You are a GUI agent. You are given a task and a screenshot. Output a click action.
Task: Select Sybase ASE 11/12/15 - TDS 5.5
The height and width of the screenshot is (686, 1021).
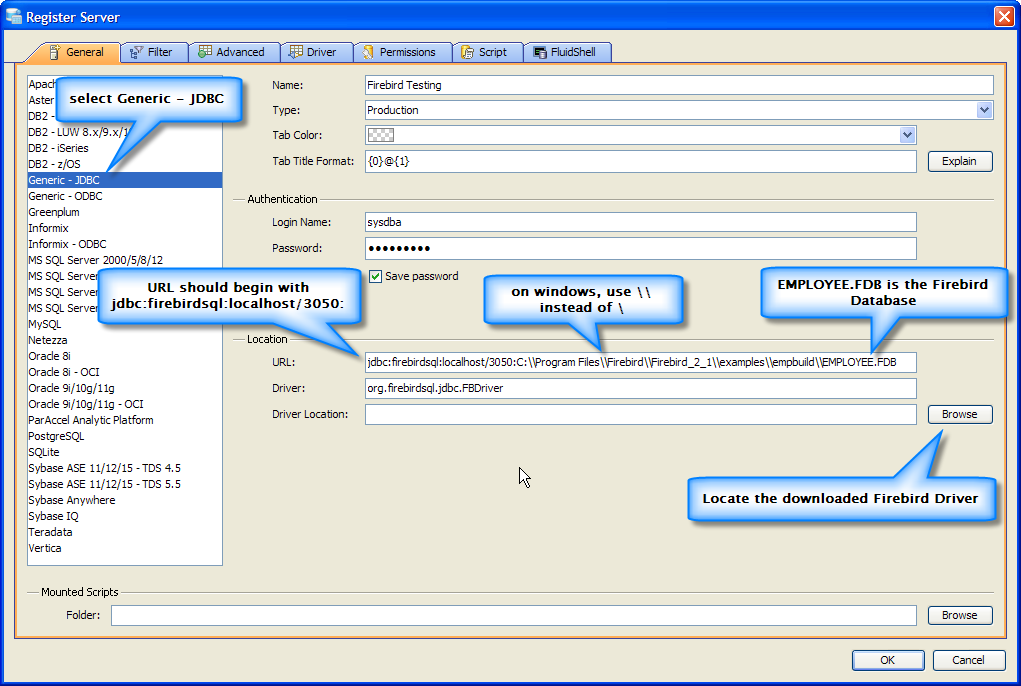[x=125, y=484]
